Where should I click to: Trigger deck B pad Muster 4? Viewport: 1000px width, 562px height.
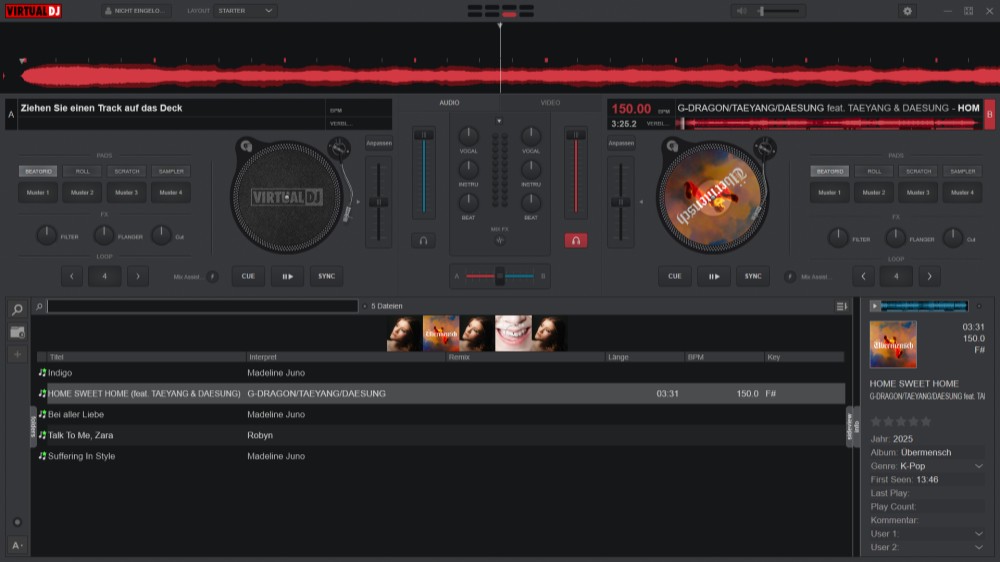962,193
